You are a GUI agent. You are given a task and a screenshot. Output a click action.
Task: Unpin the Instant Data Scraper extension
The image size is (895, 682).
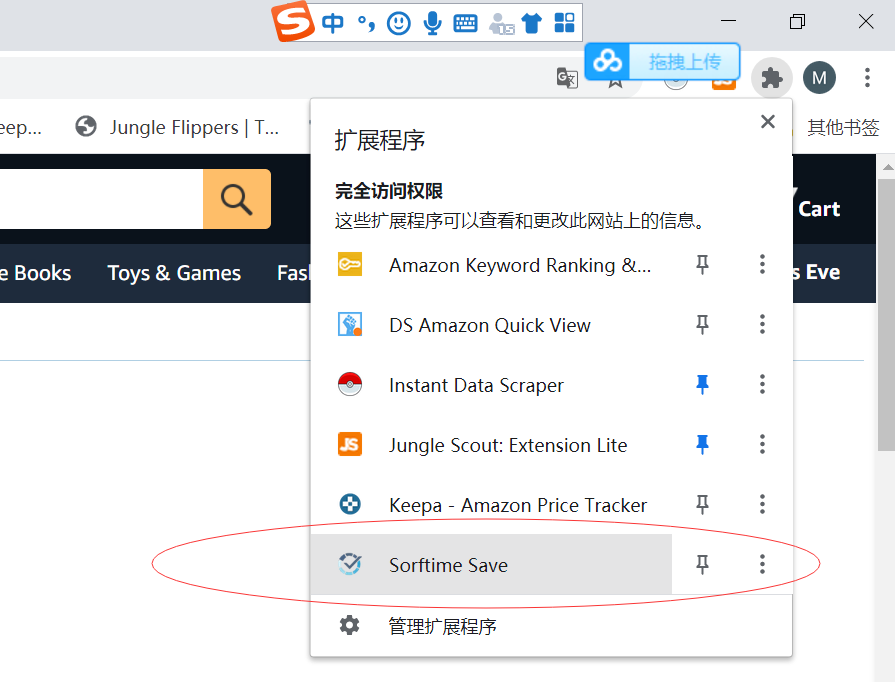point(702,385)
